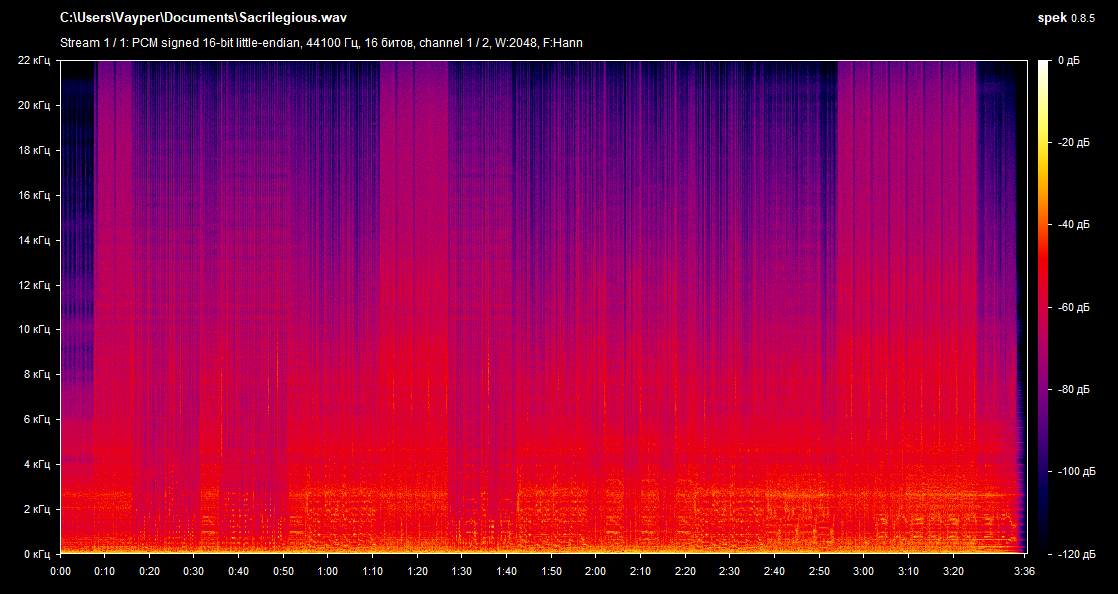Select the 3:36 end time label

click(1024, 571)
